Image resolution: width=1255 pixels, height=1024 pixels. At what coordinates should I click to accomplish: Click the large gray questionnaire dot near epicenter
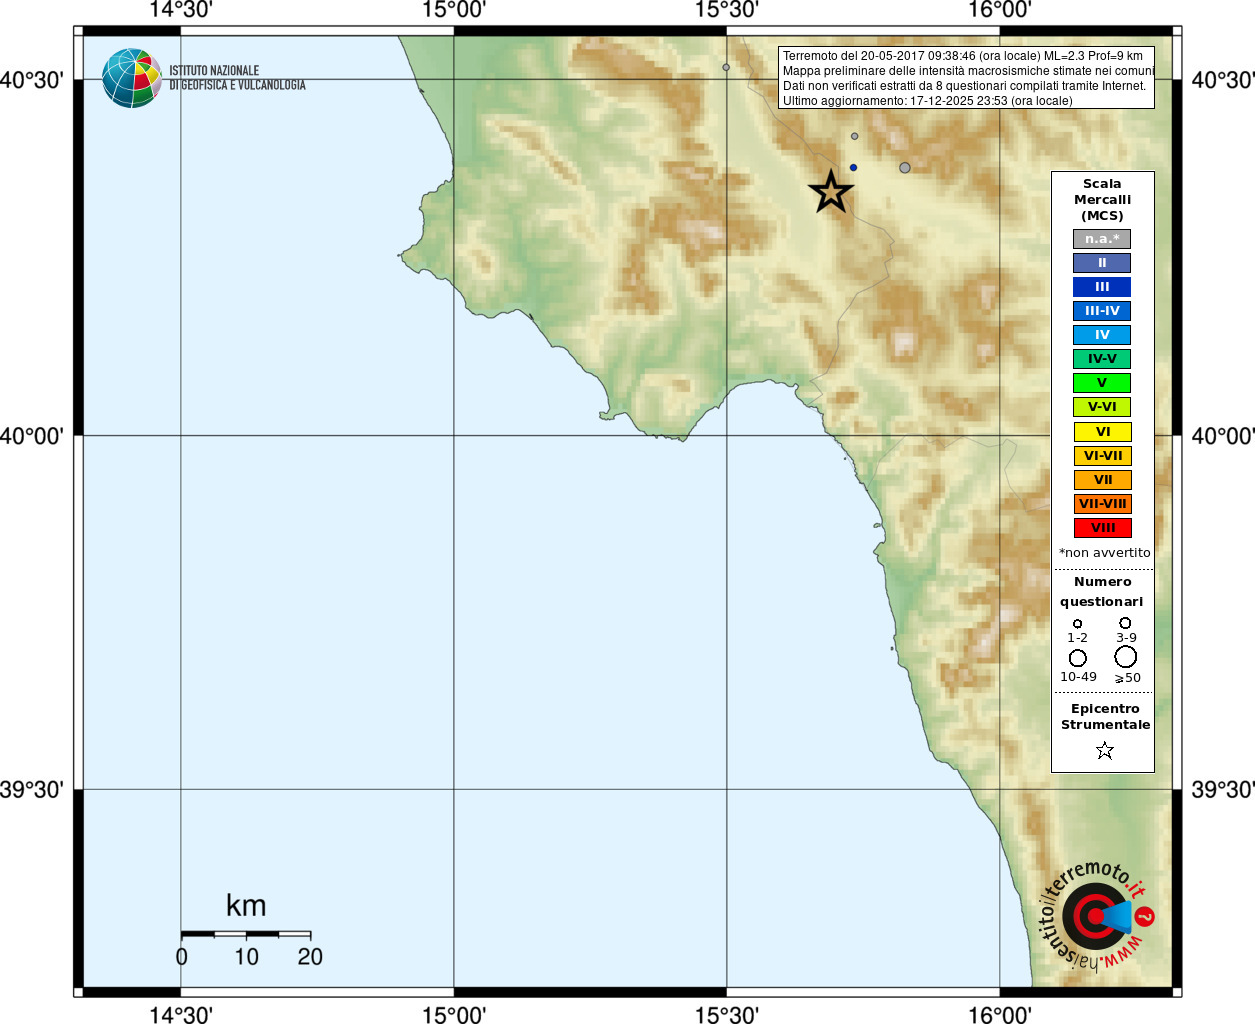pos(905,168)
